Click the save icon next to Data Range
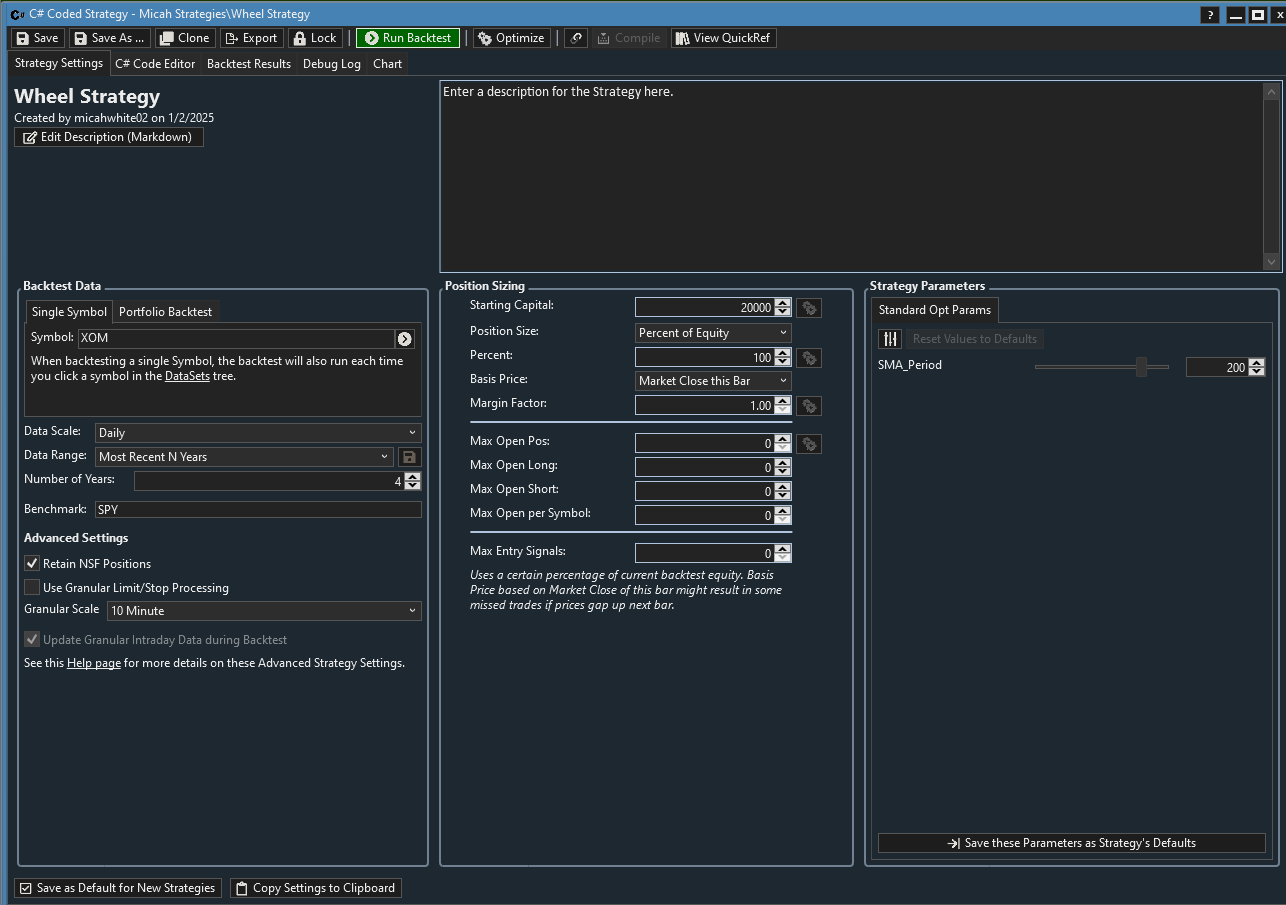The width and height of the screenshot is (1286, 905). point(409,457)
